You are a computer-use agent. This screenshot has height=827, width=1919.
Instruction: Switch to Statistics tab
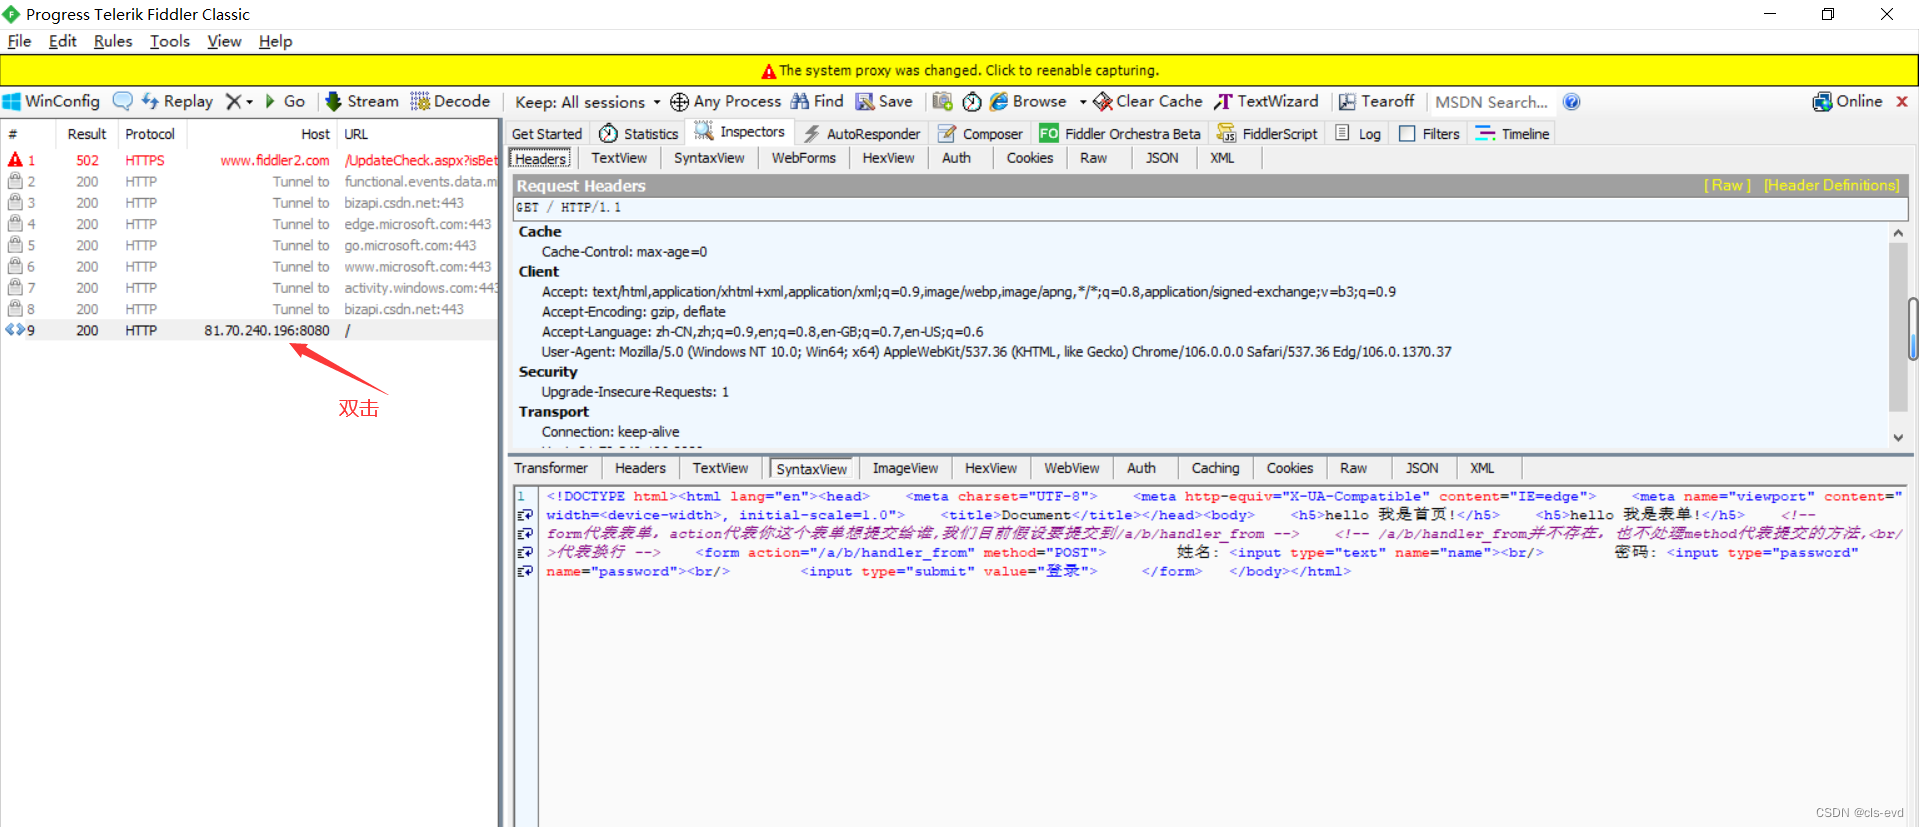[x=639, y=134]
